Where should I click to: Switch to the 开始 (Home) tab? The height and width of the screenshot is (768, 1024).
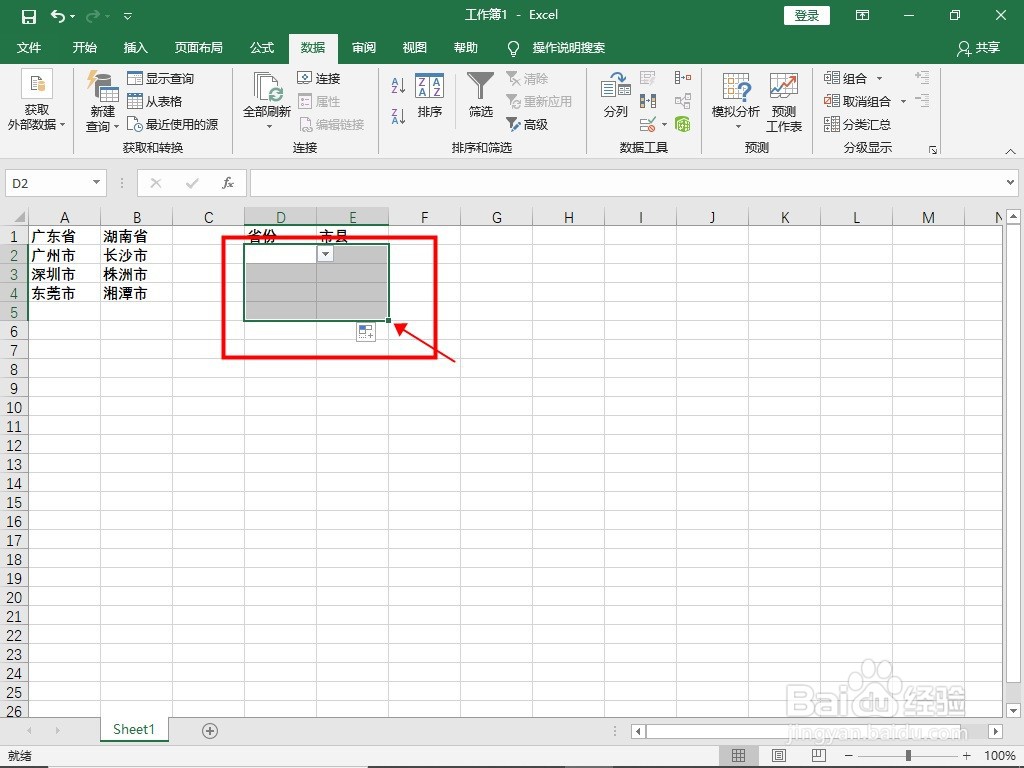pos(85,48)
